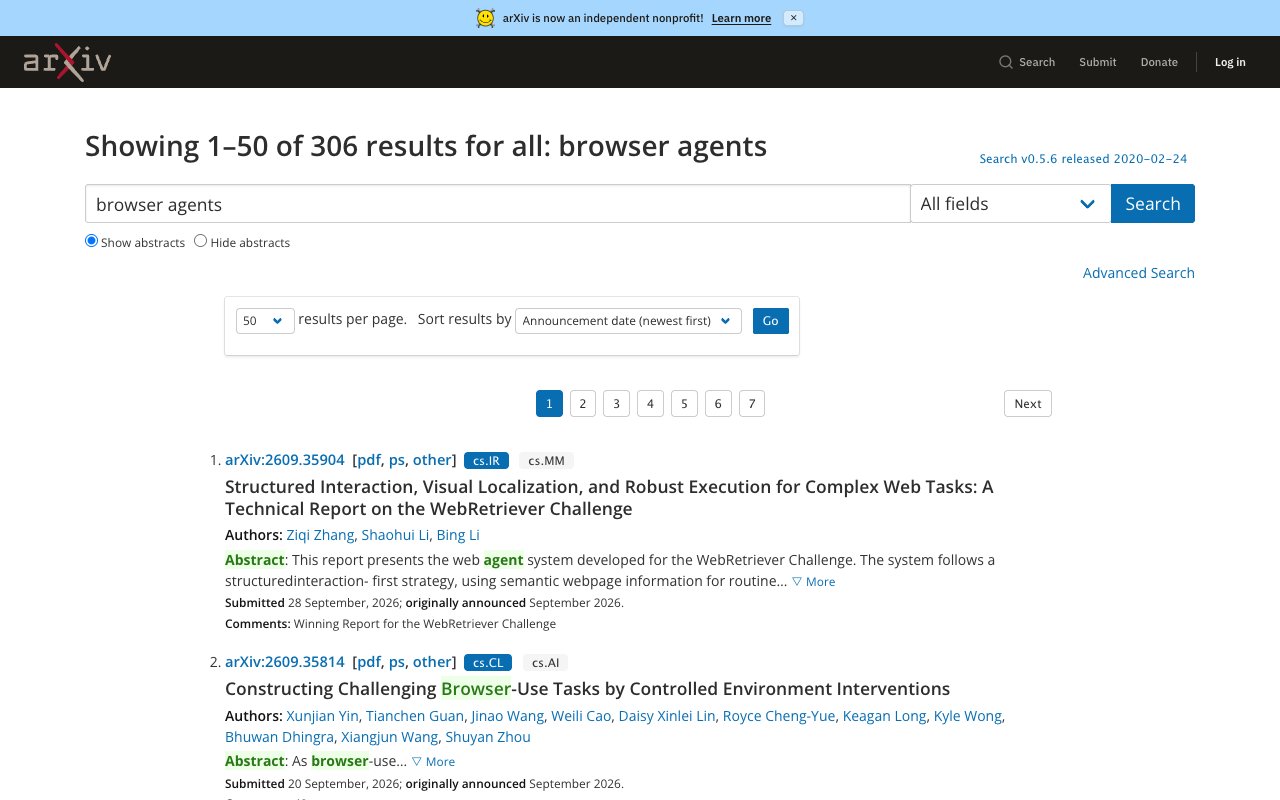The width and height of the screenshot is (1280, 800).
Task: Click the cs.IR category tag
Action: tap(487, 461)
